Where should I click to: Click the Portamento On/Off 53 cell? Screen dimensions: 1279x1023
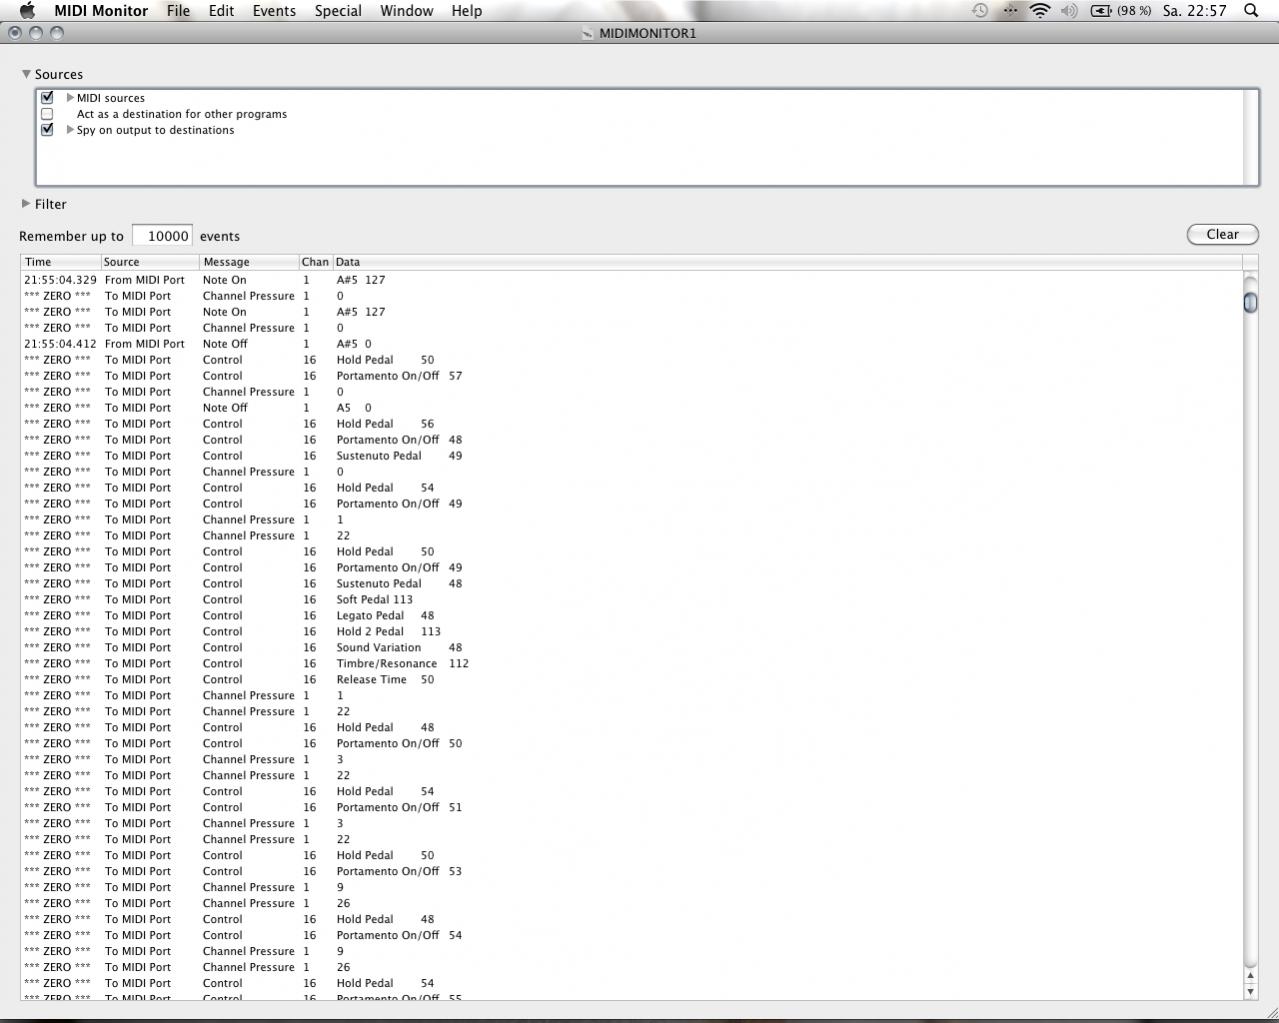[x=399, y=872]
